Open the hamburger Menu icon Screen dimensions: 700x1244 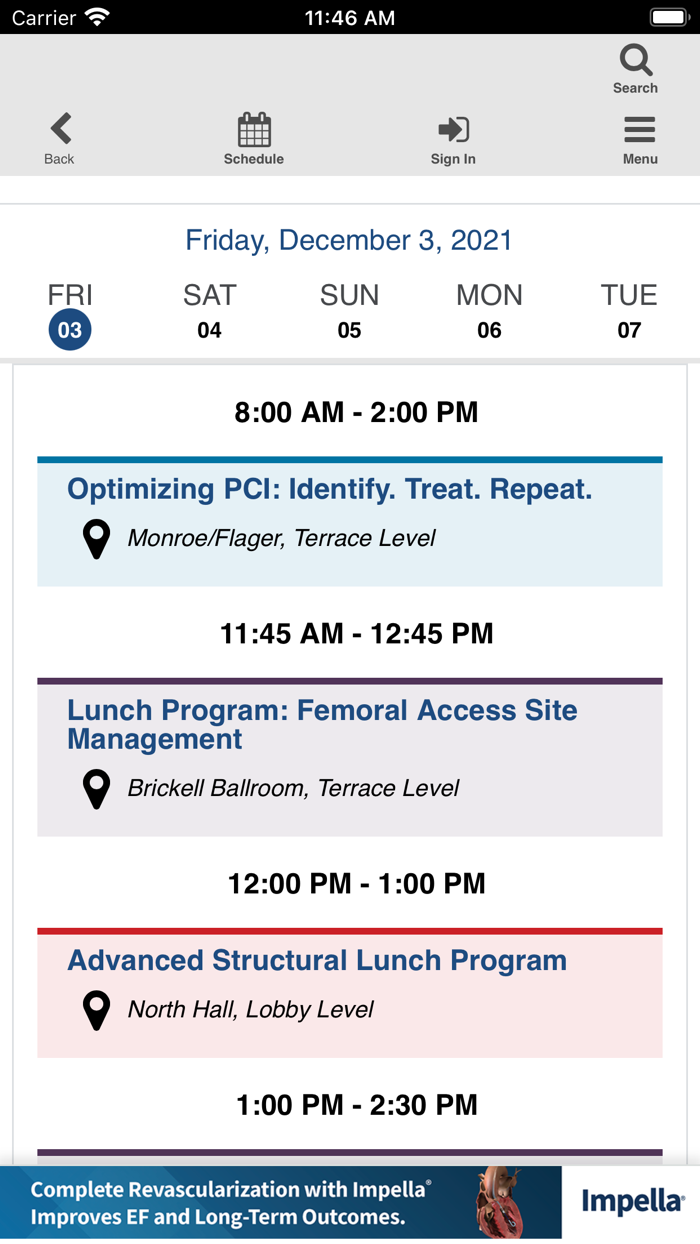639,130
